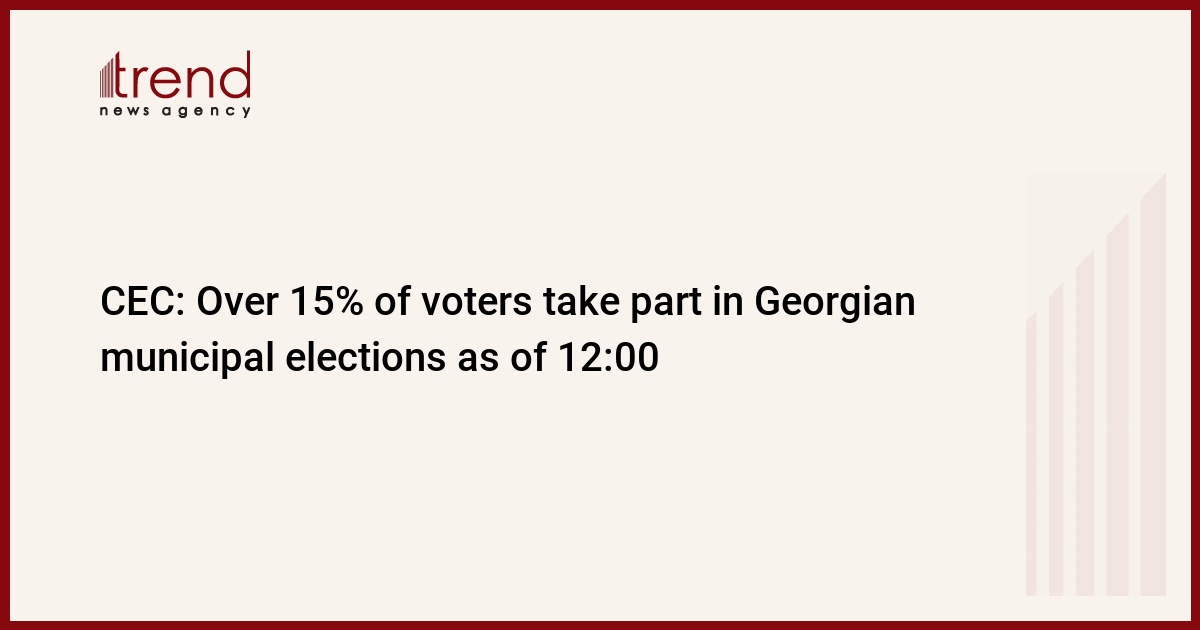Click the middle bar of the faded chart graphic

coord(1085,423)
